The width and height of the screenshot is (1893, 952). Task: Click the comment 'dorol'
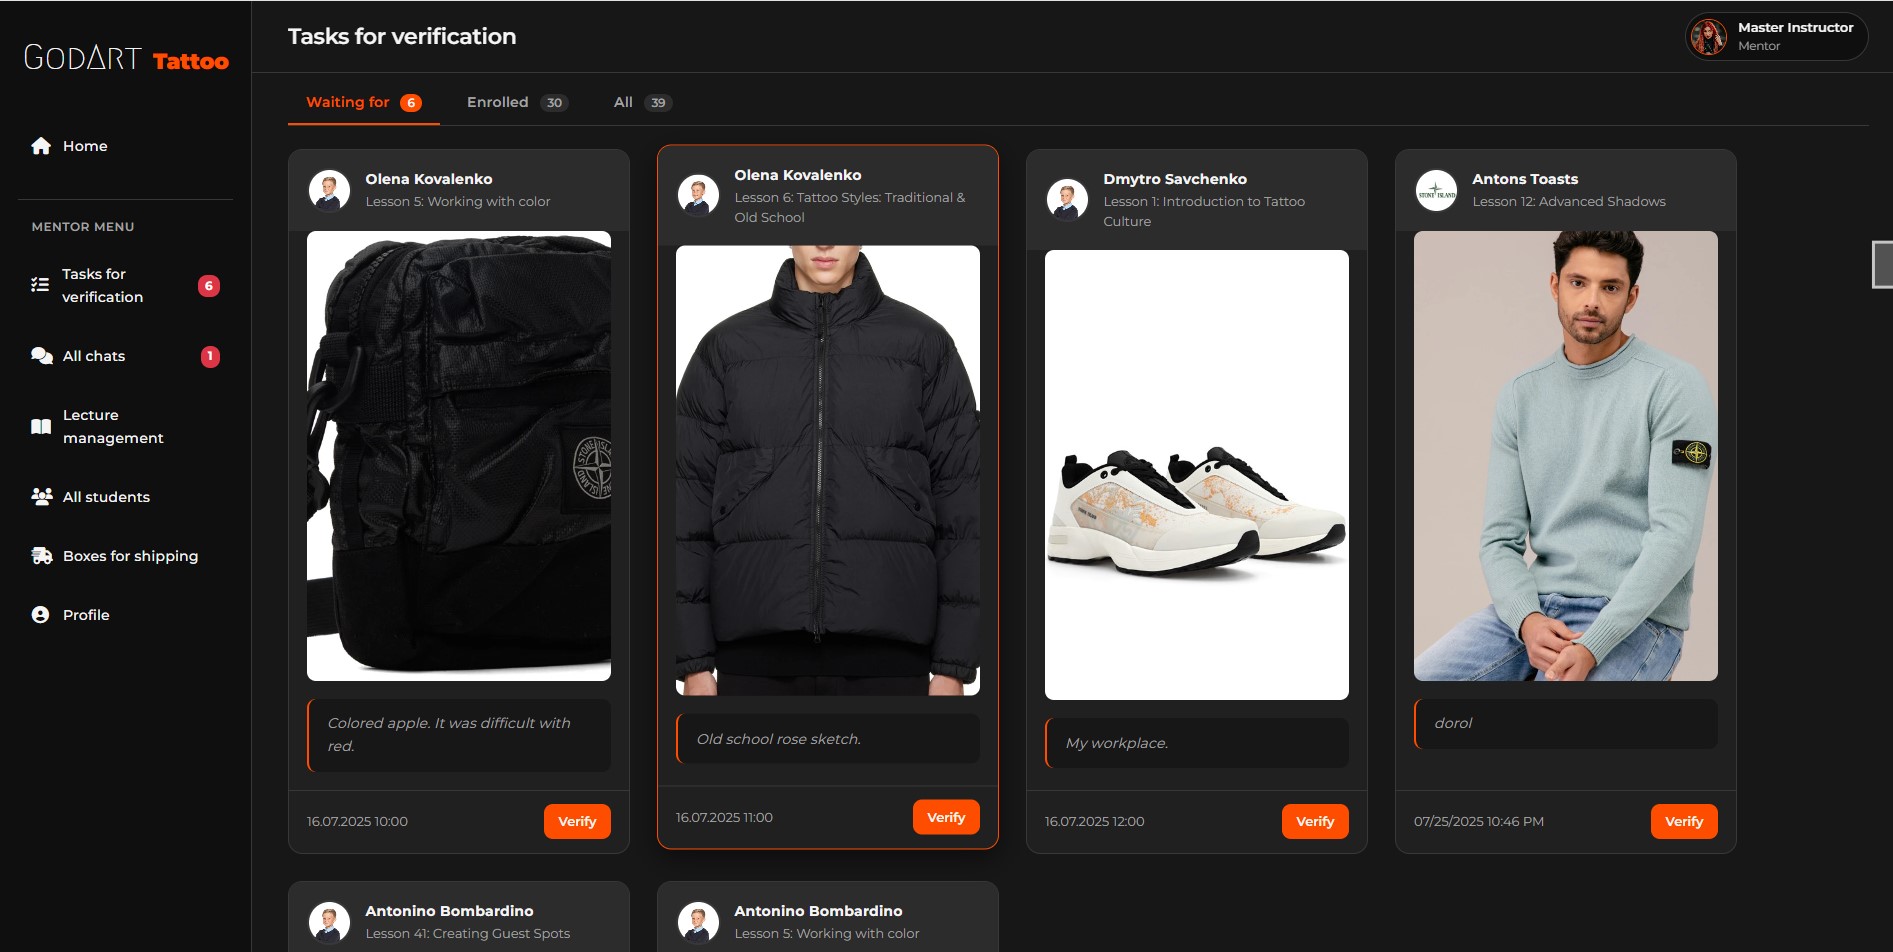pyautogui.click(x=1566, y=724)
